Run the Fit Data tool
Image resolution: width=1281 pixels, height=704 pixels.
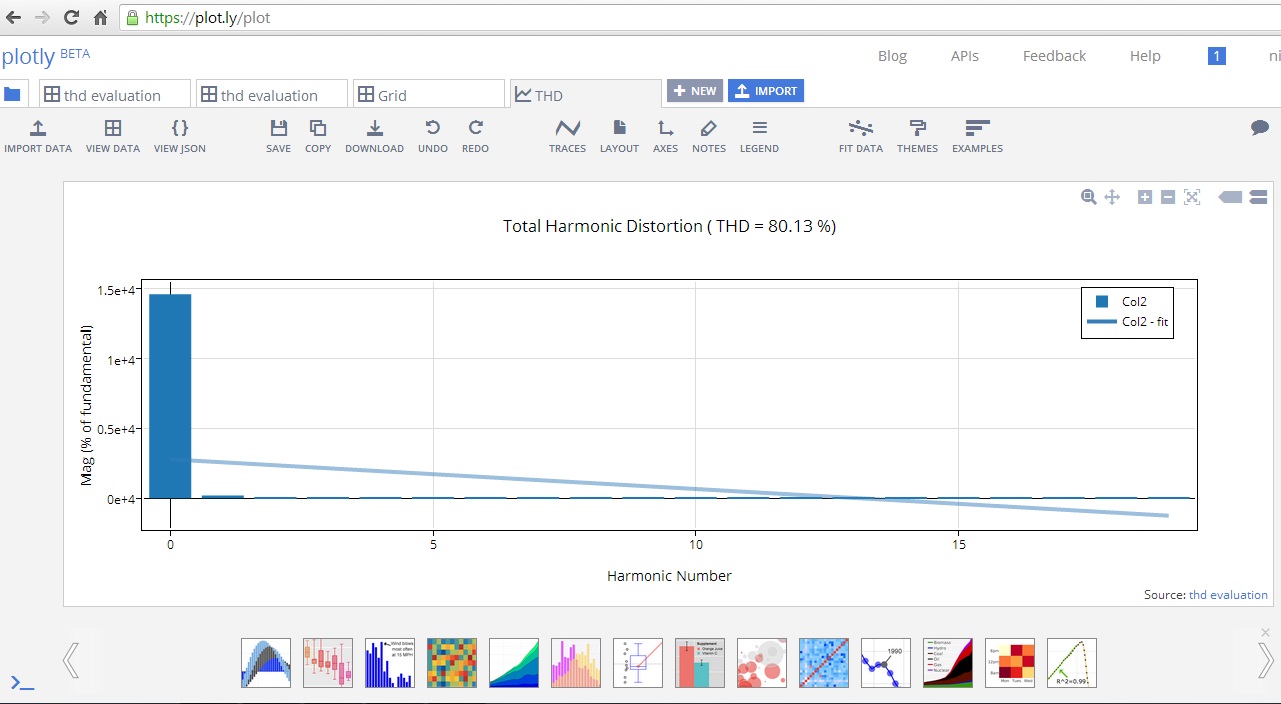coord(860,135)
